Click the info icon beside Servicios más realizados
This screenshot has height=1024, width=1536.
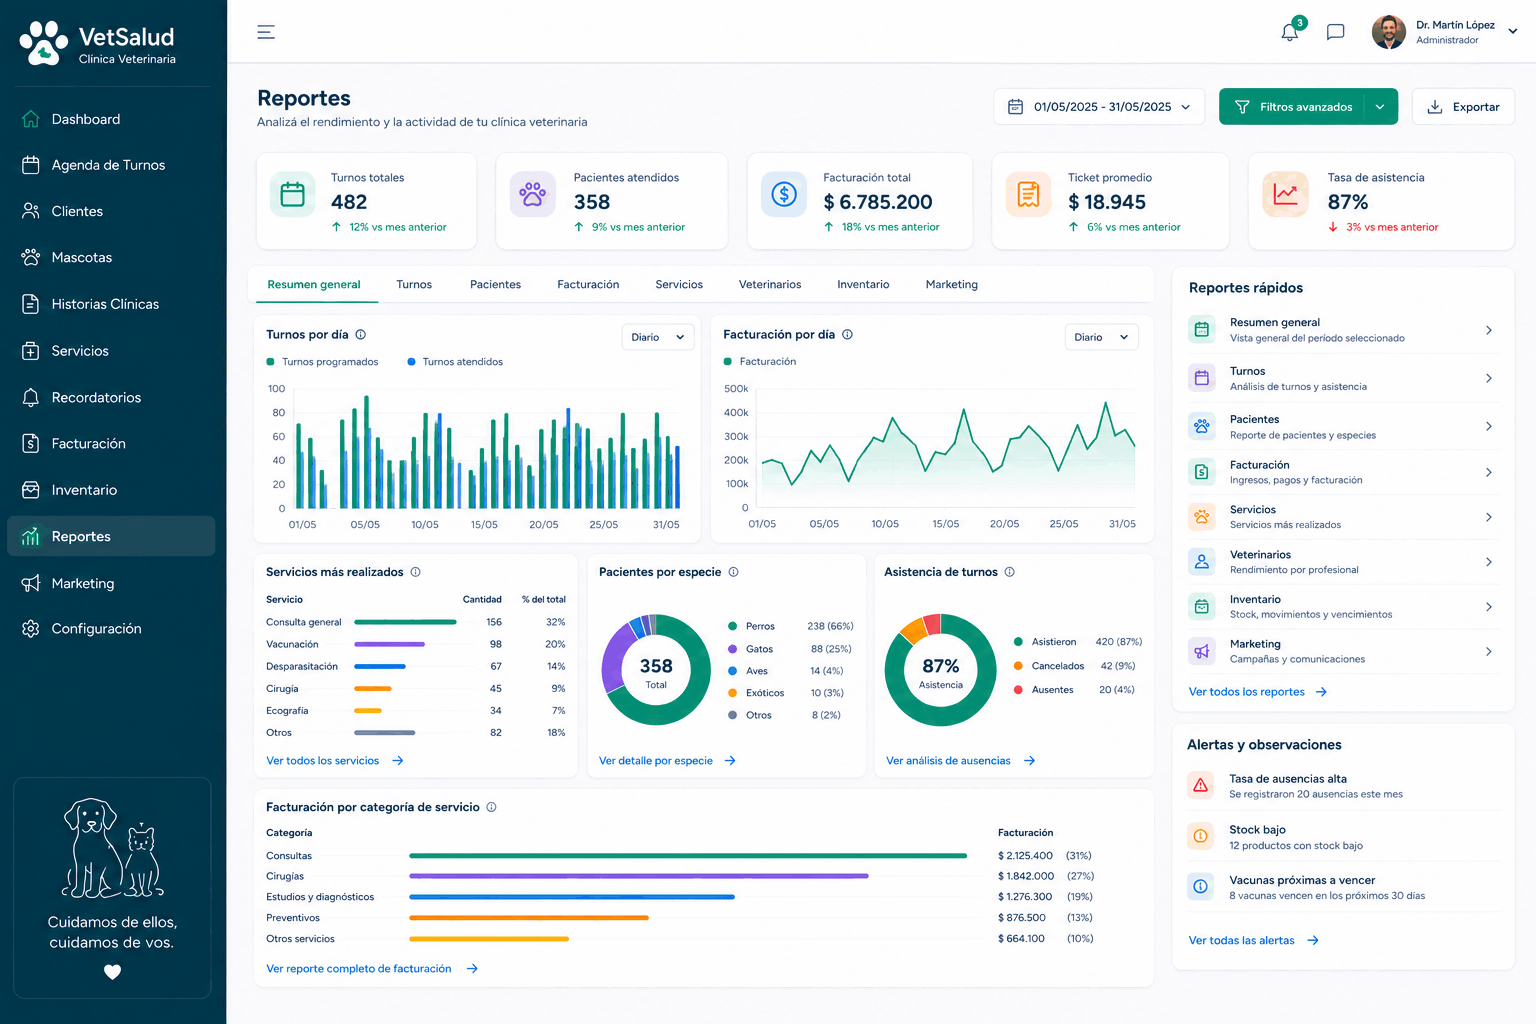(416, 572)
